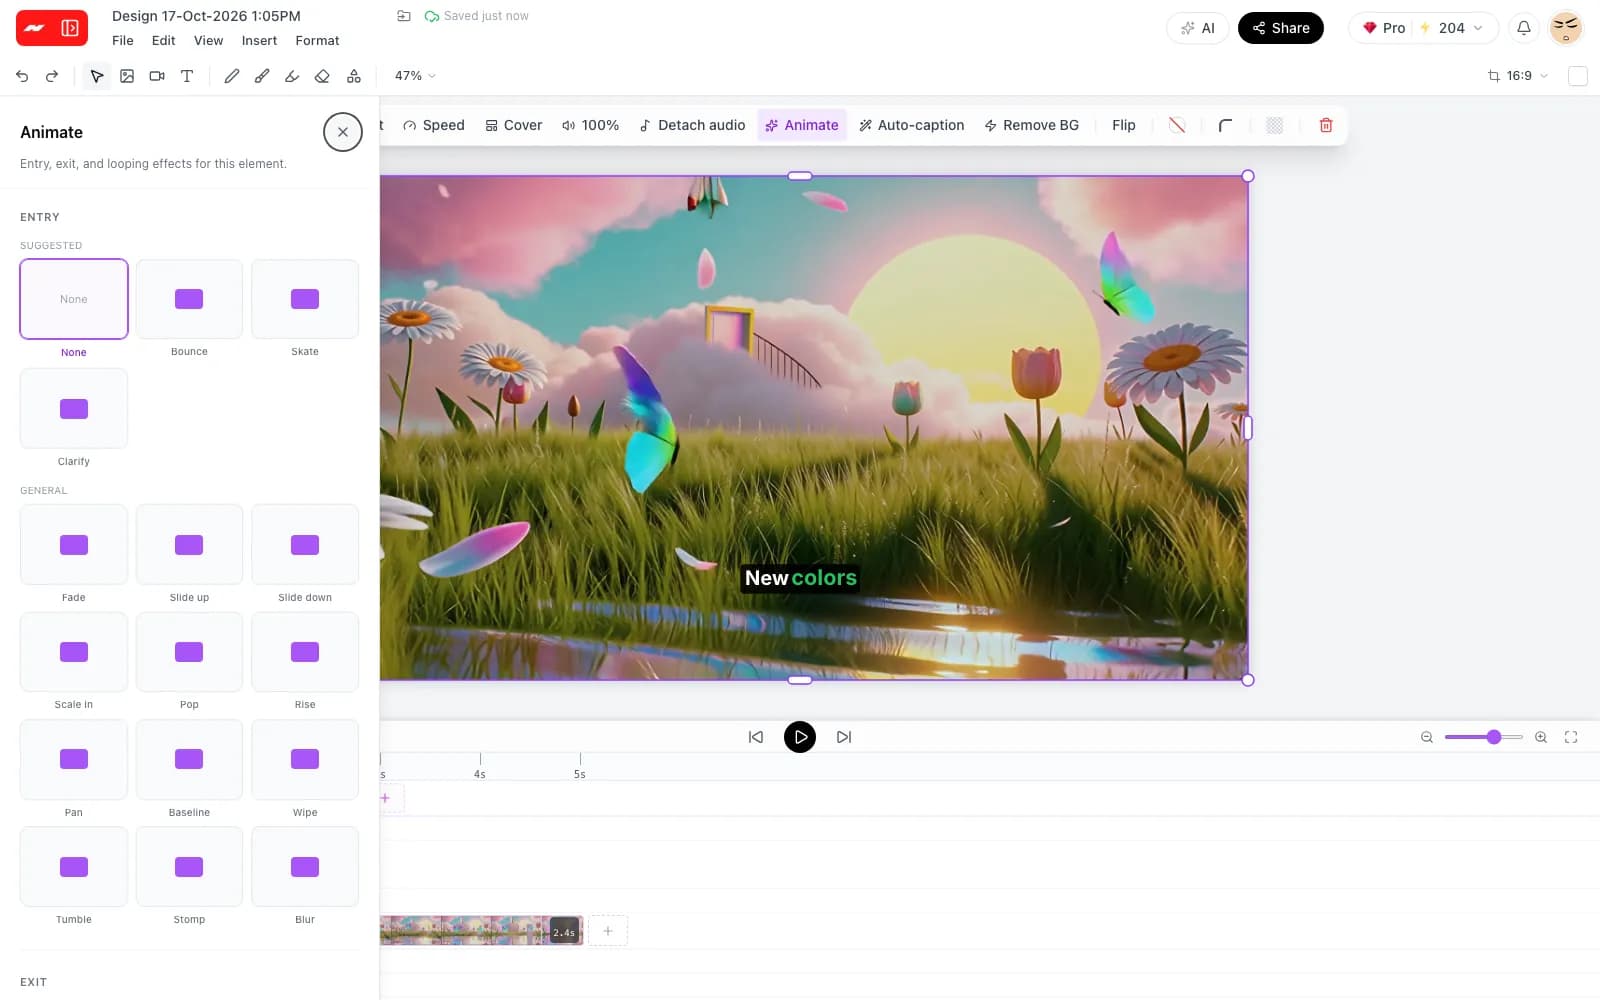Open the notifications bell

pos(1524,28)
